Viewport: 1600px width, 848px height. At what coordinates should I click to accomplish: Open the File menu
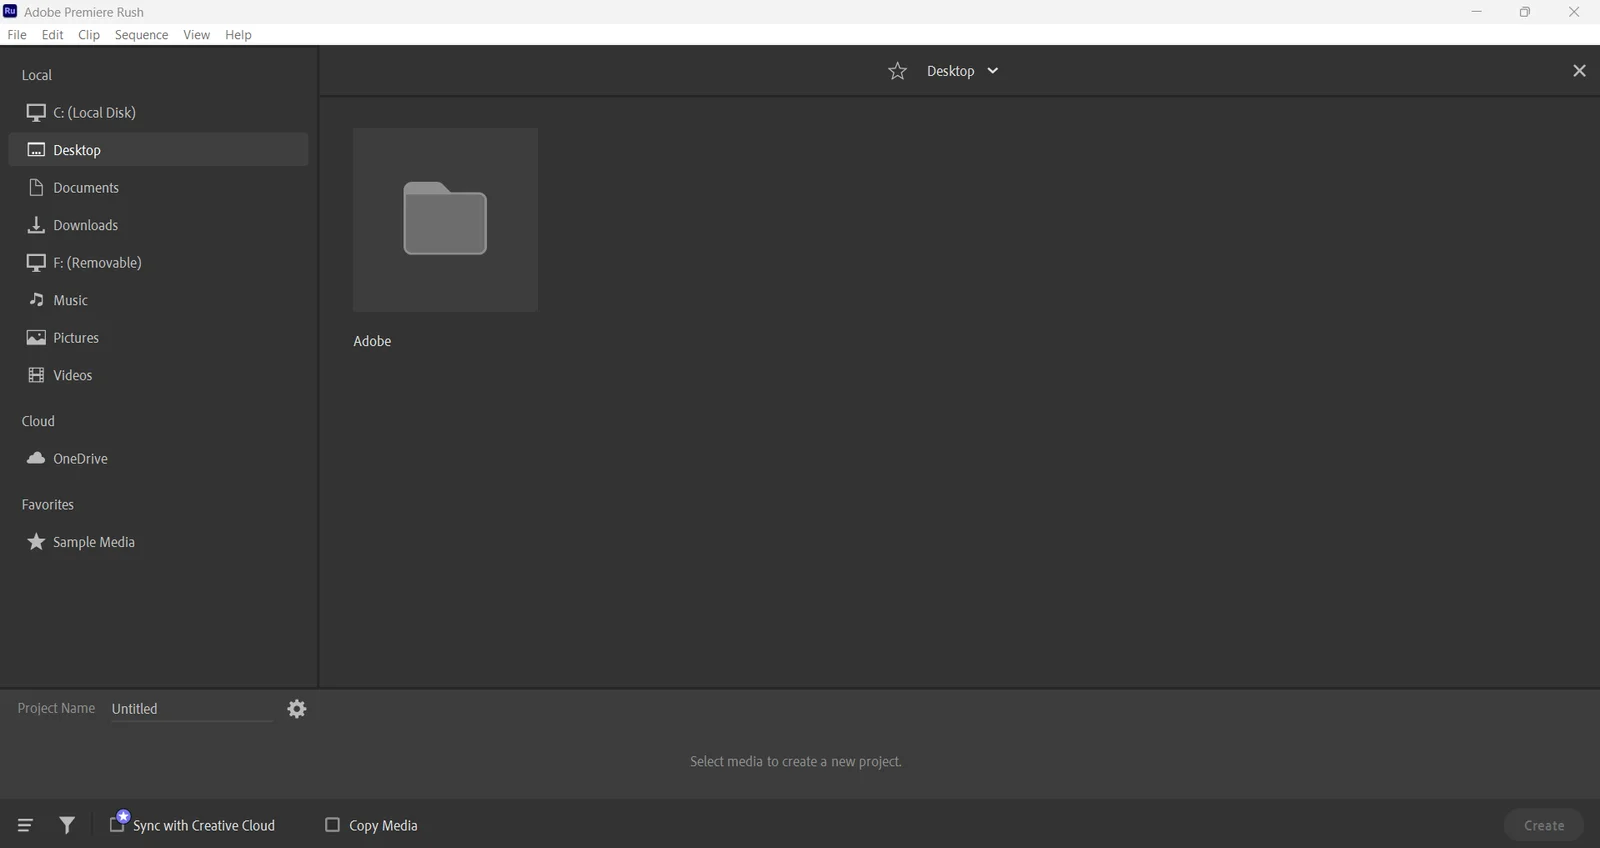tap(17, 35)
